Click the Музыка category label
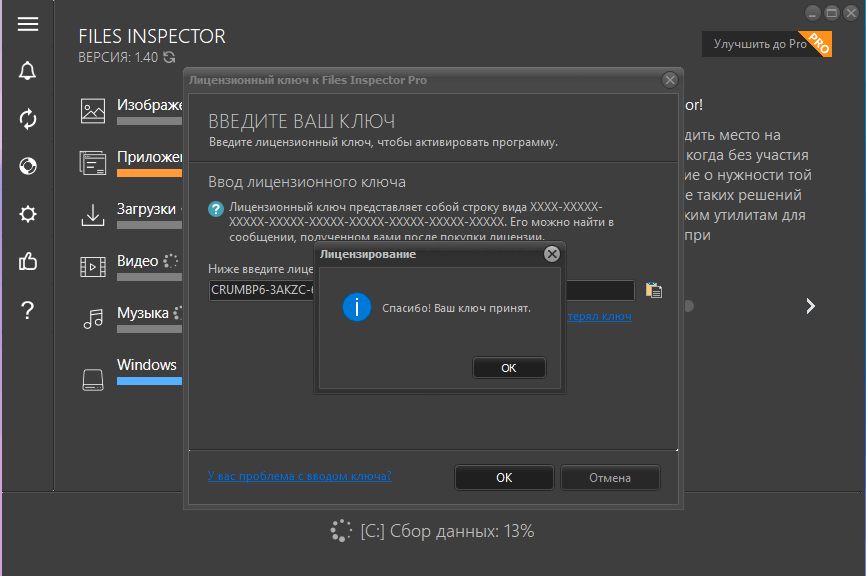The height and width of the screenshot is (576, 866). tap(142, 313)
